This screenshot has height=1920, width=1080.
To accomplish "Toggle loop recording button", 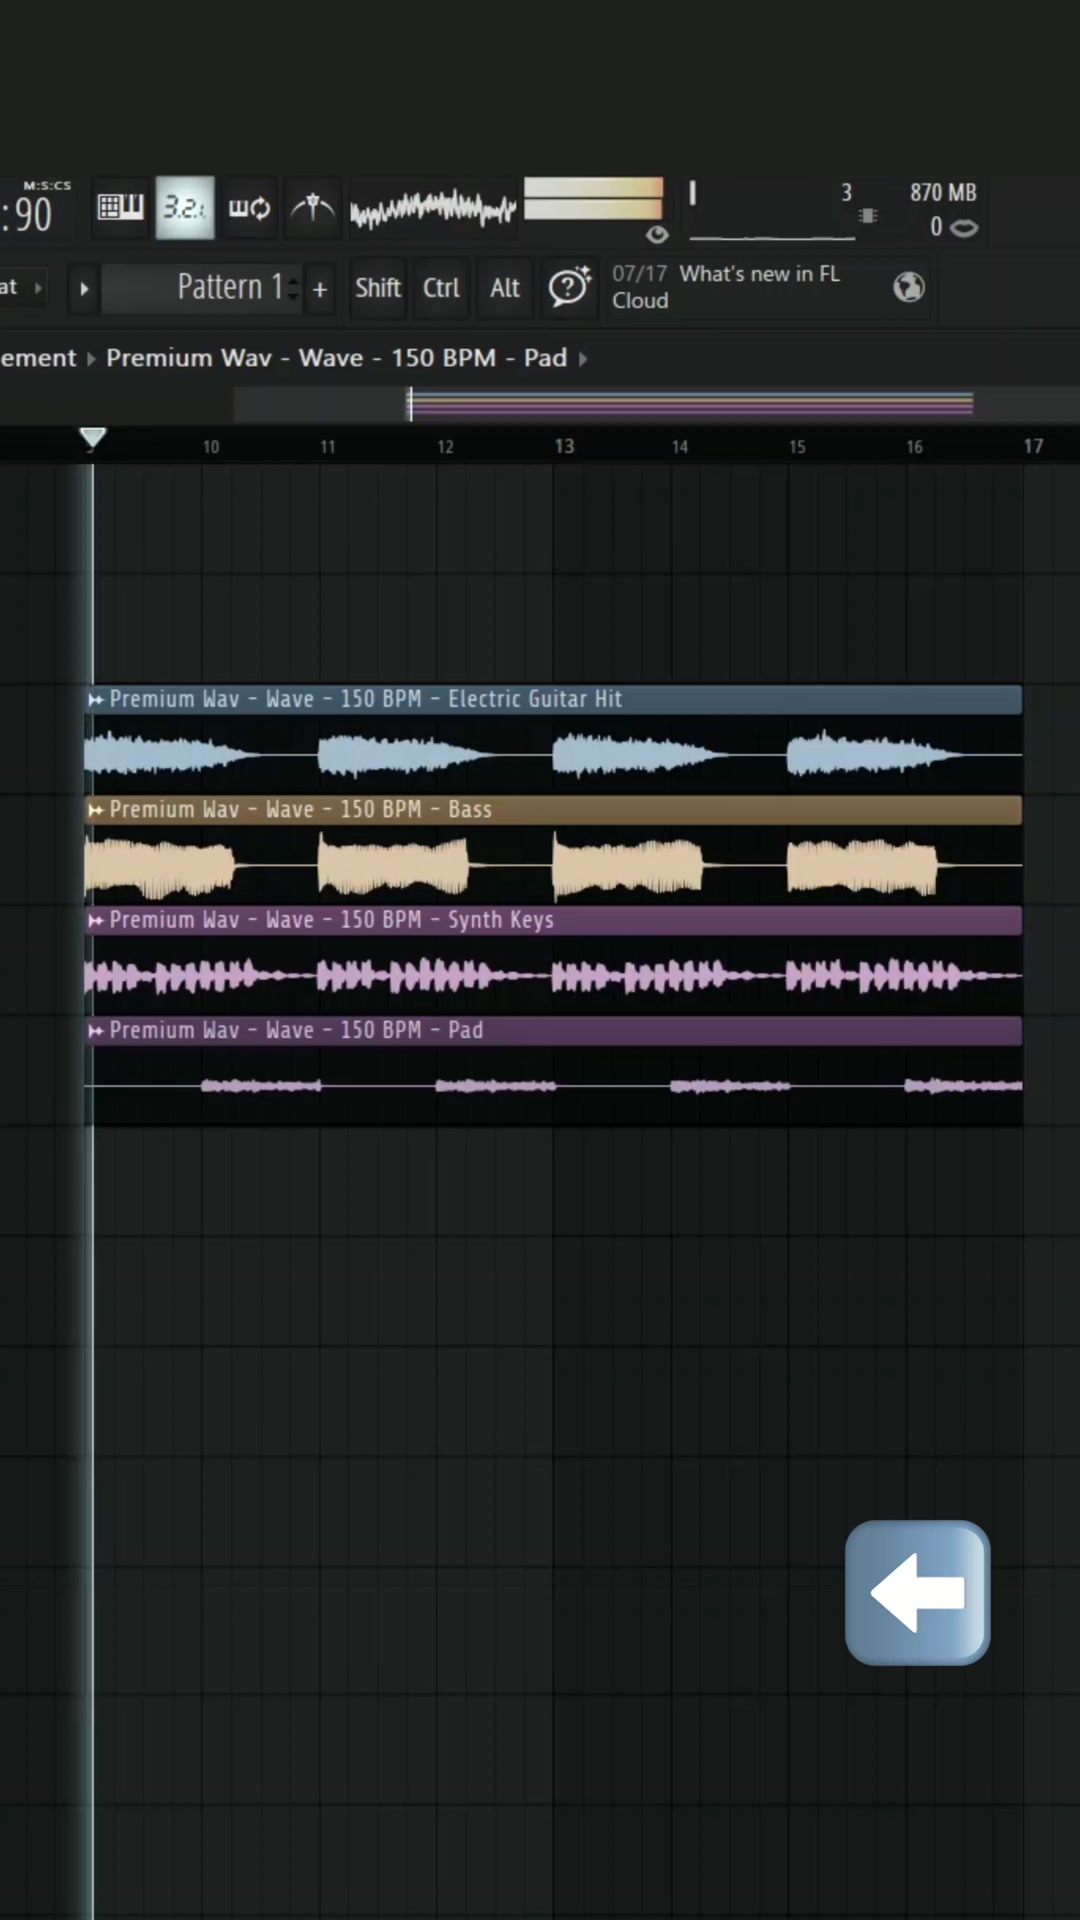I will point(249,208).
